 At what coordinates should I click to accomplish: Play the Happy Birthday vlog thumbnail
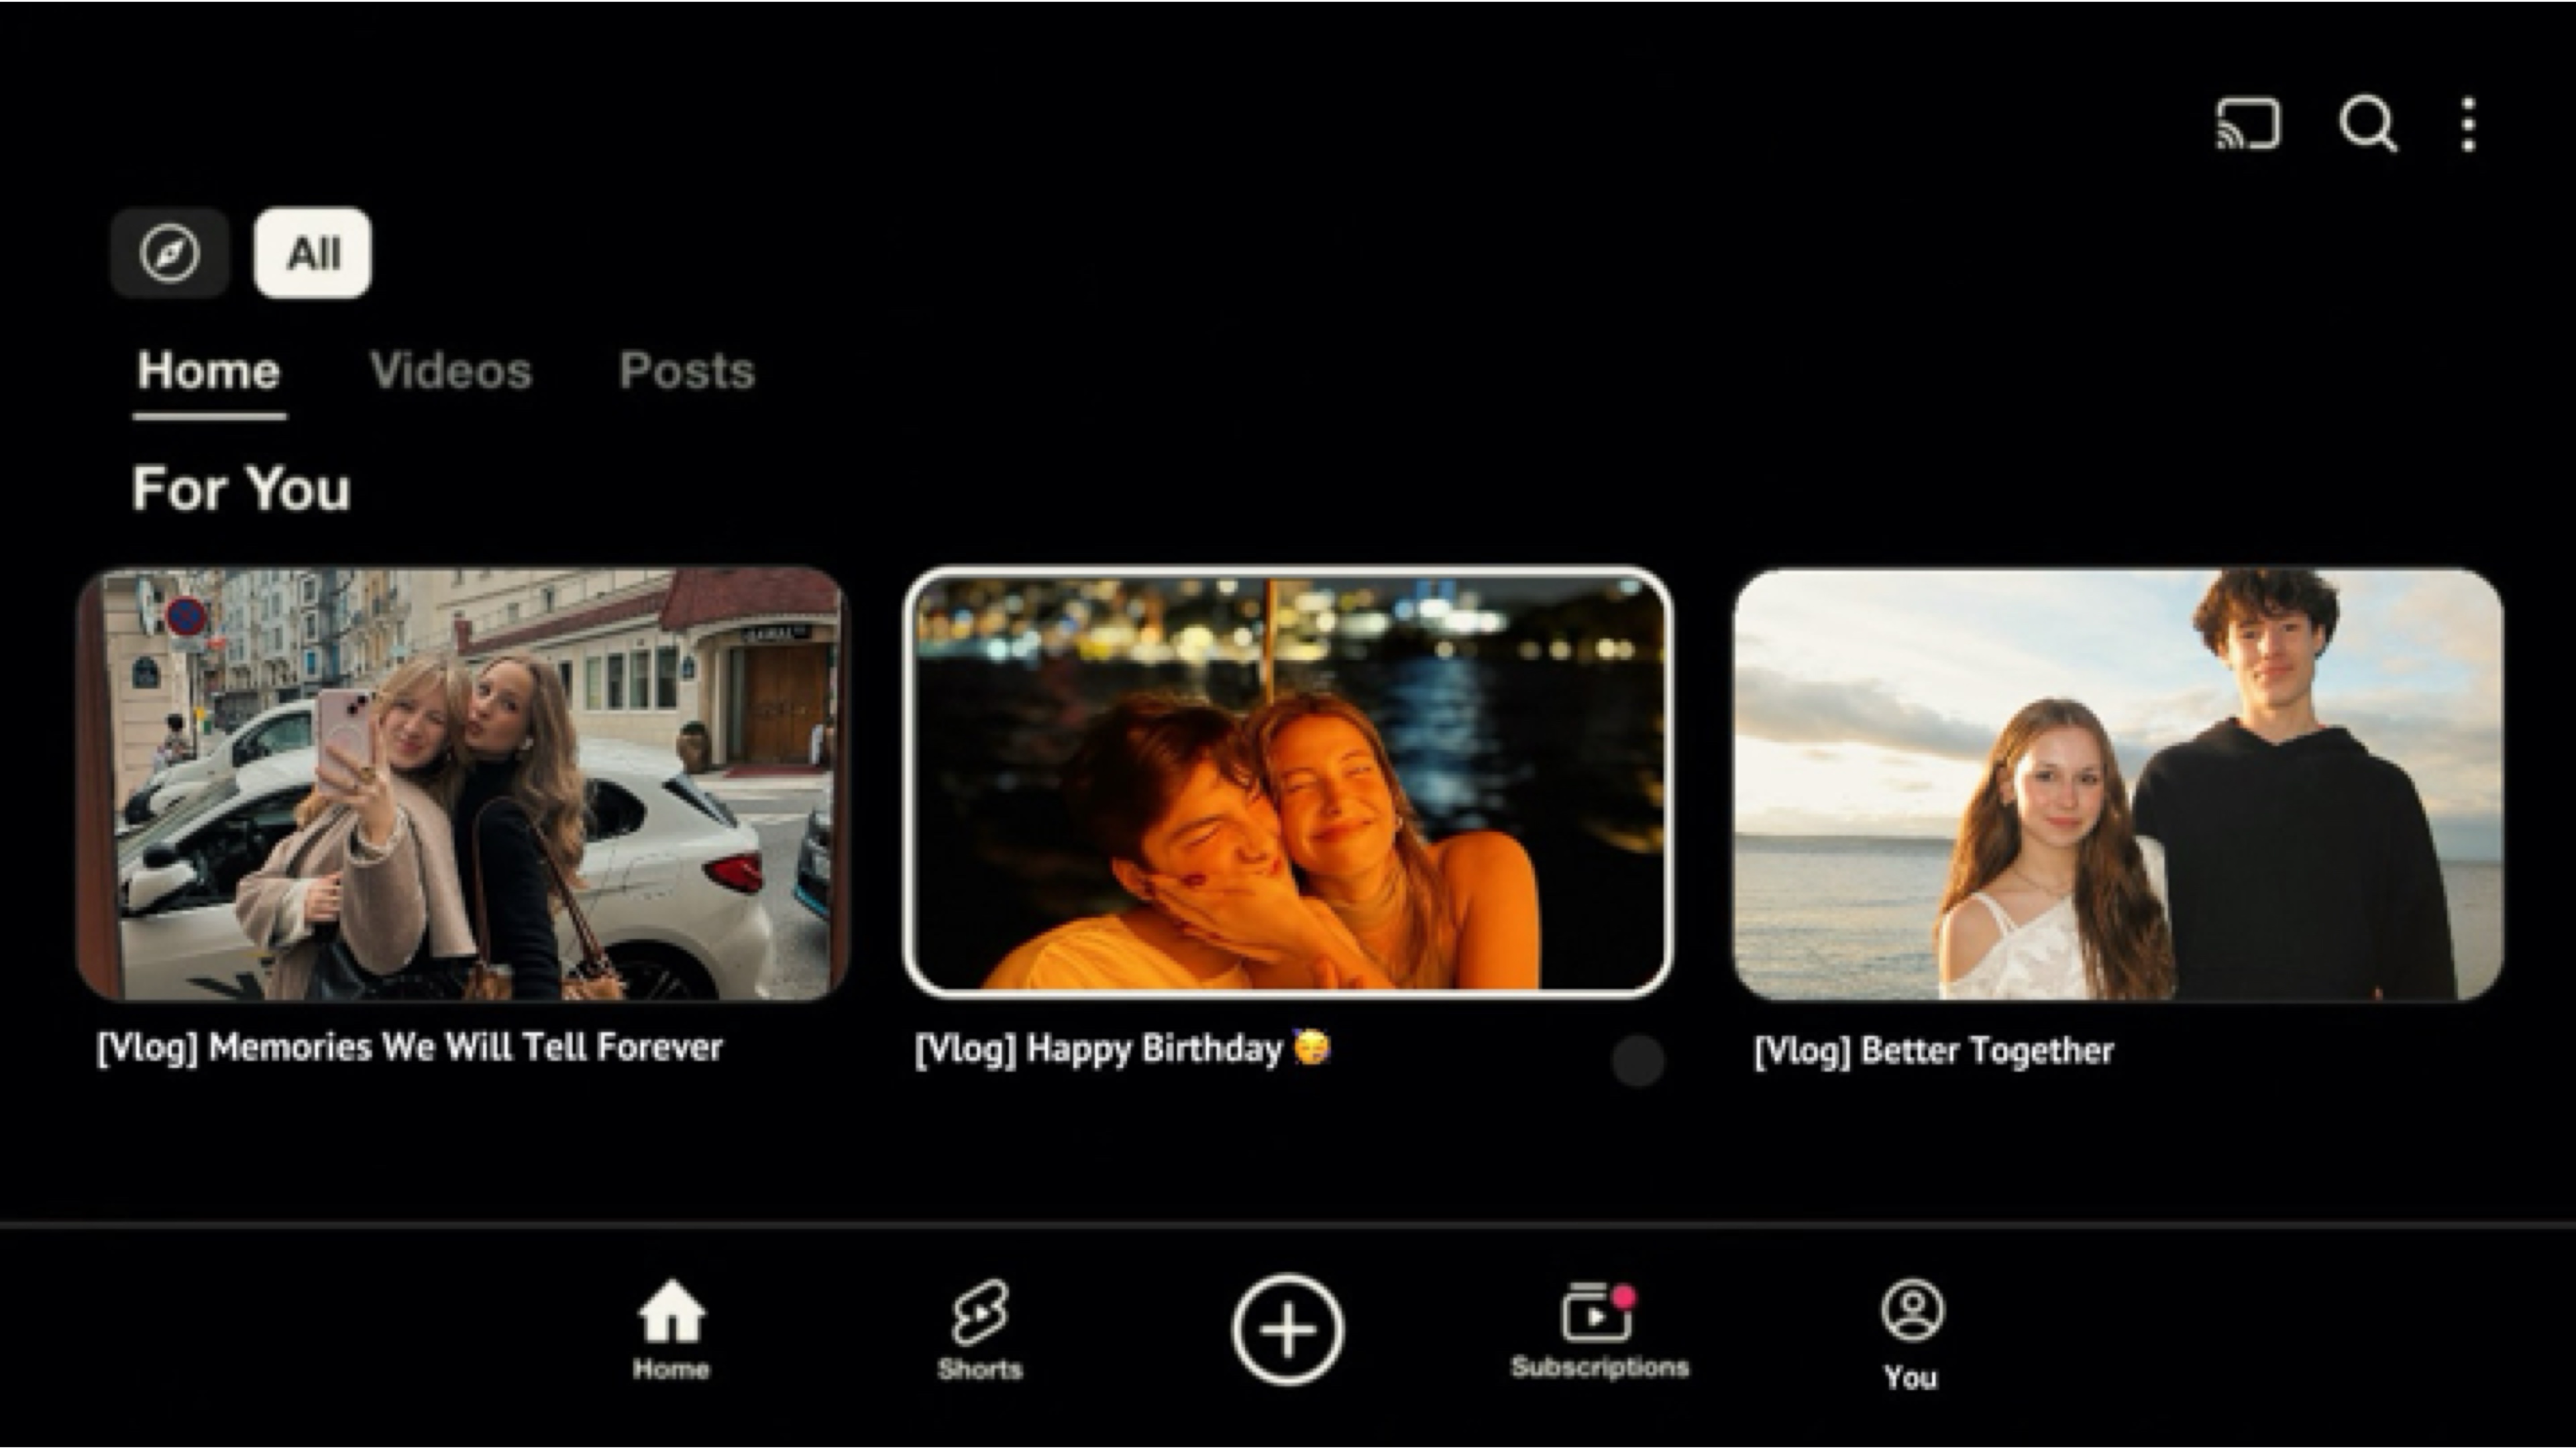tap(1288, 782)
